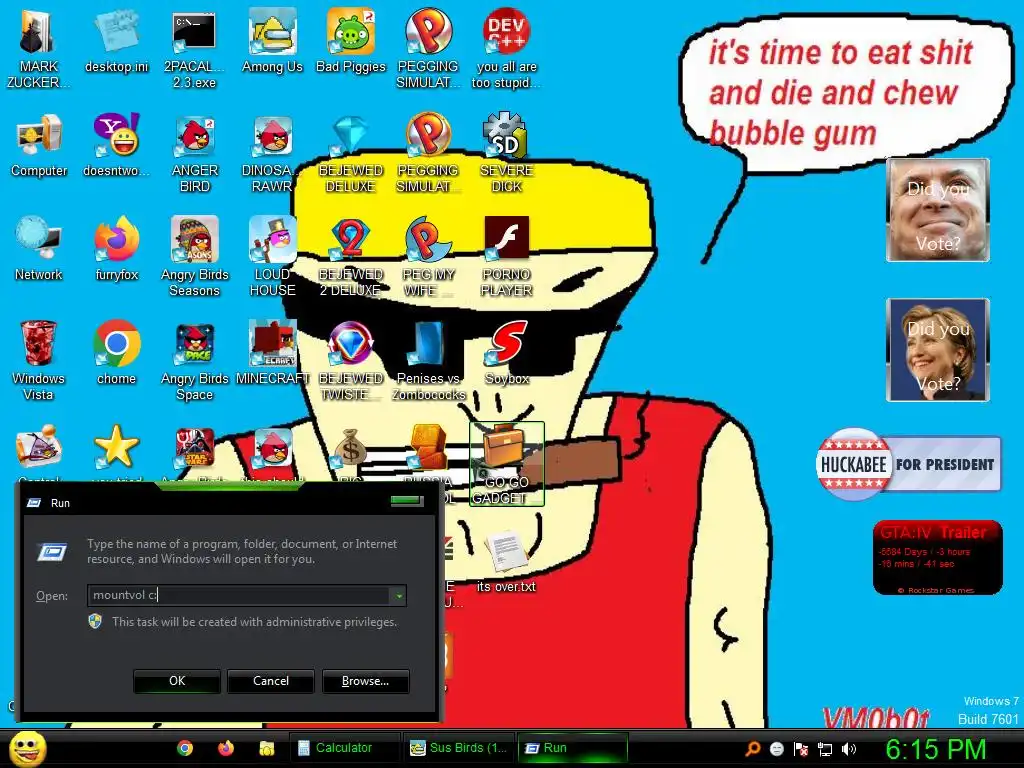The height and width of the screenshot is (768, 1024).
Task: Click the Open text field in Run
Action: pyautogui.click(x=239, y=595)
